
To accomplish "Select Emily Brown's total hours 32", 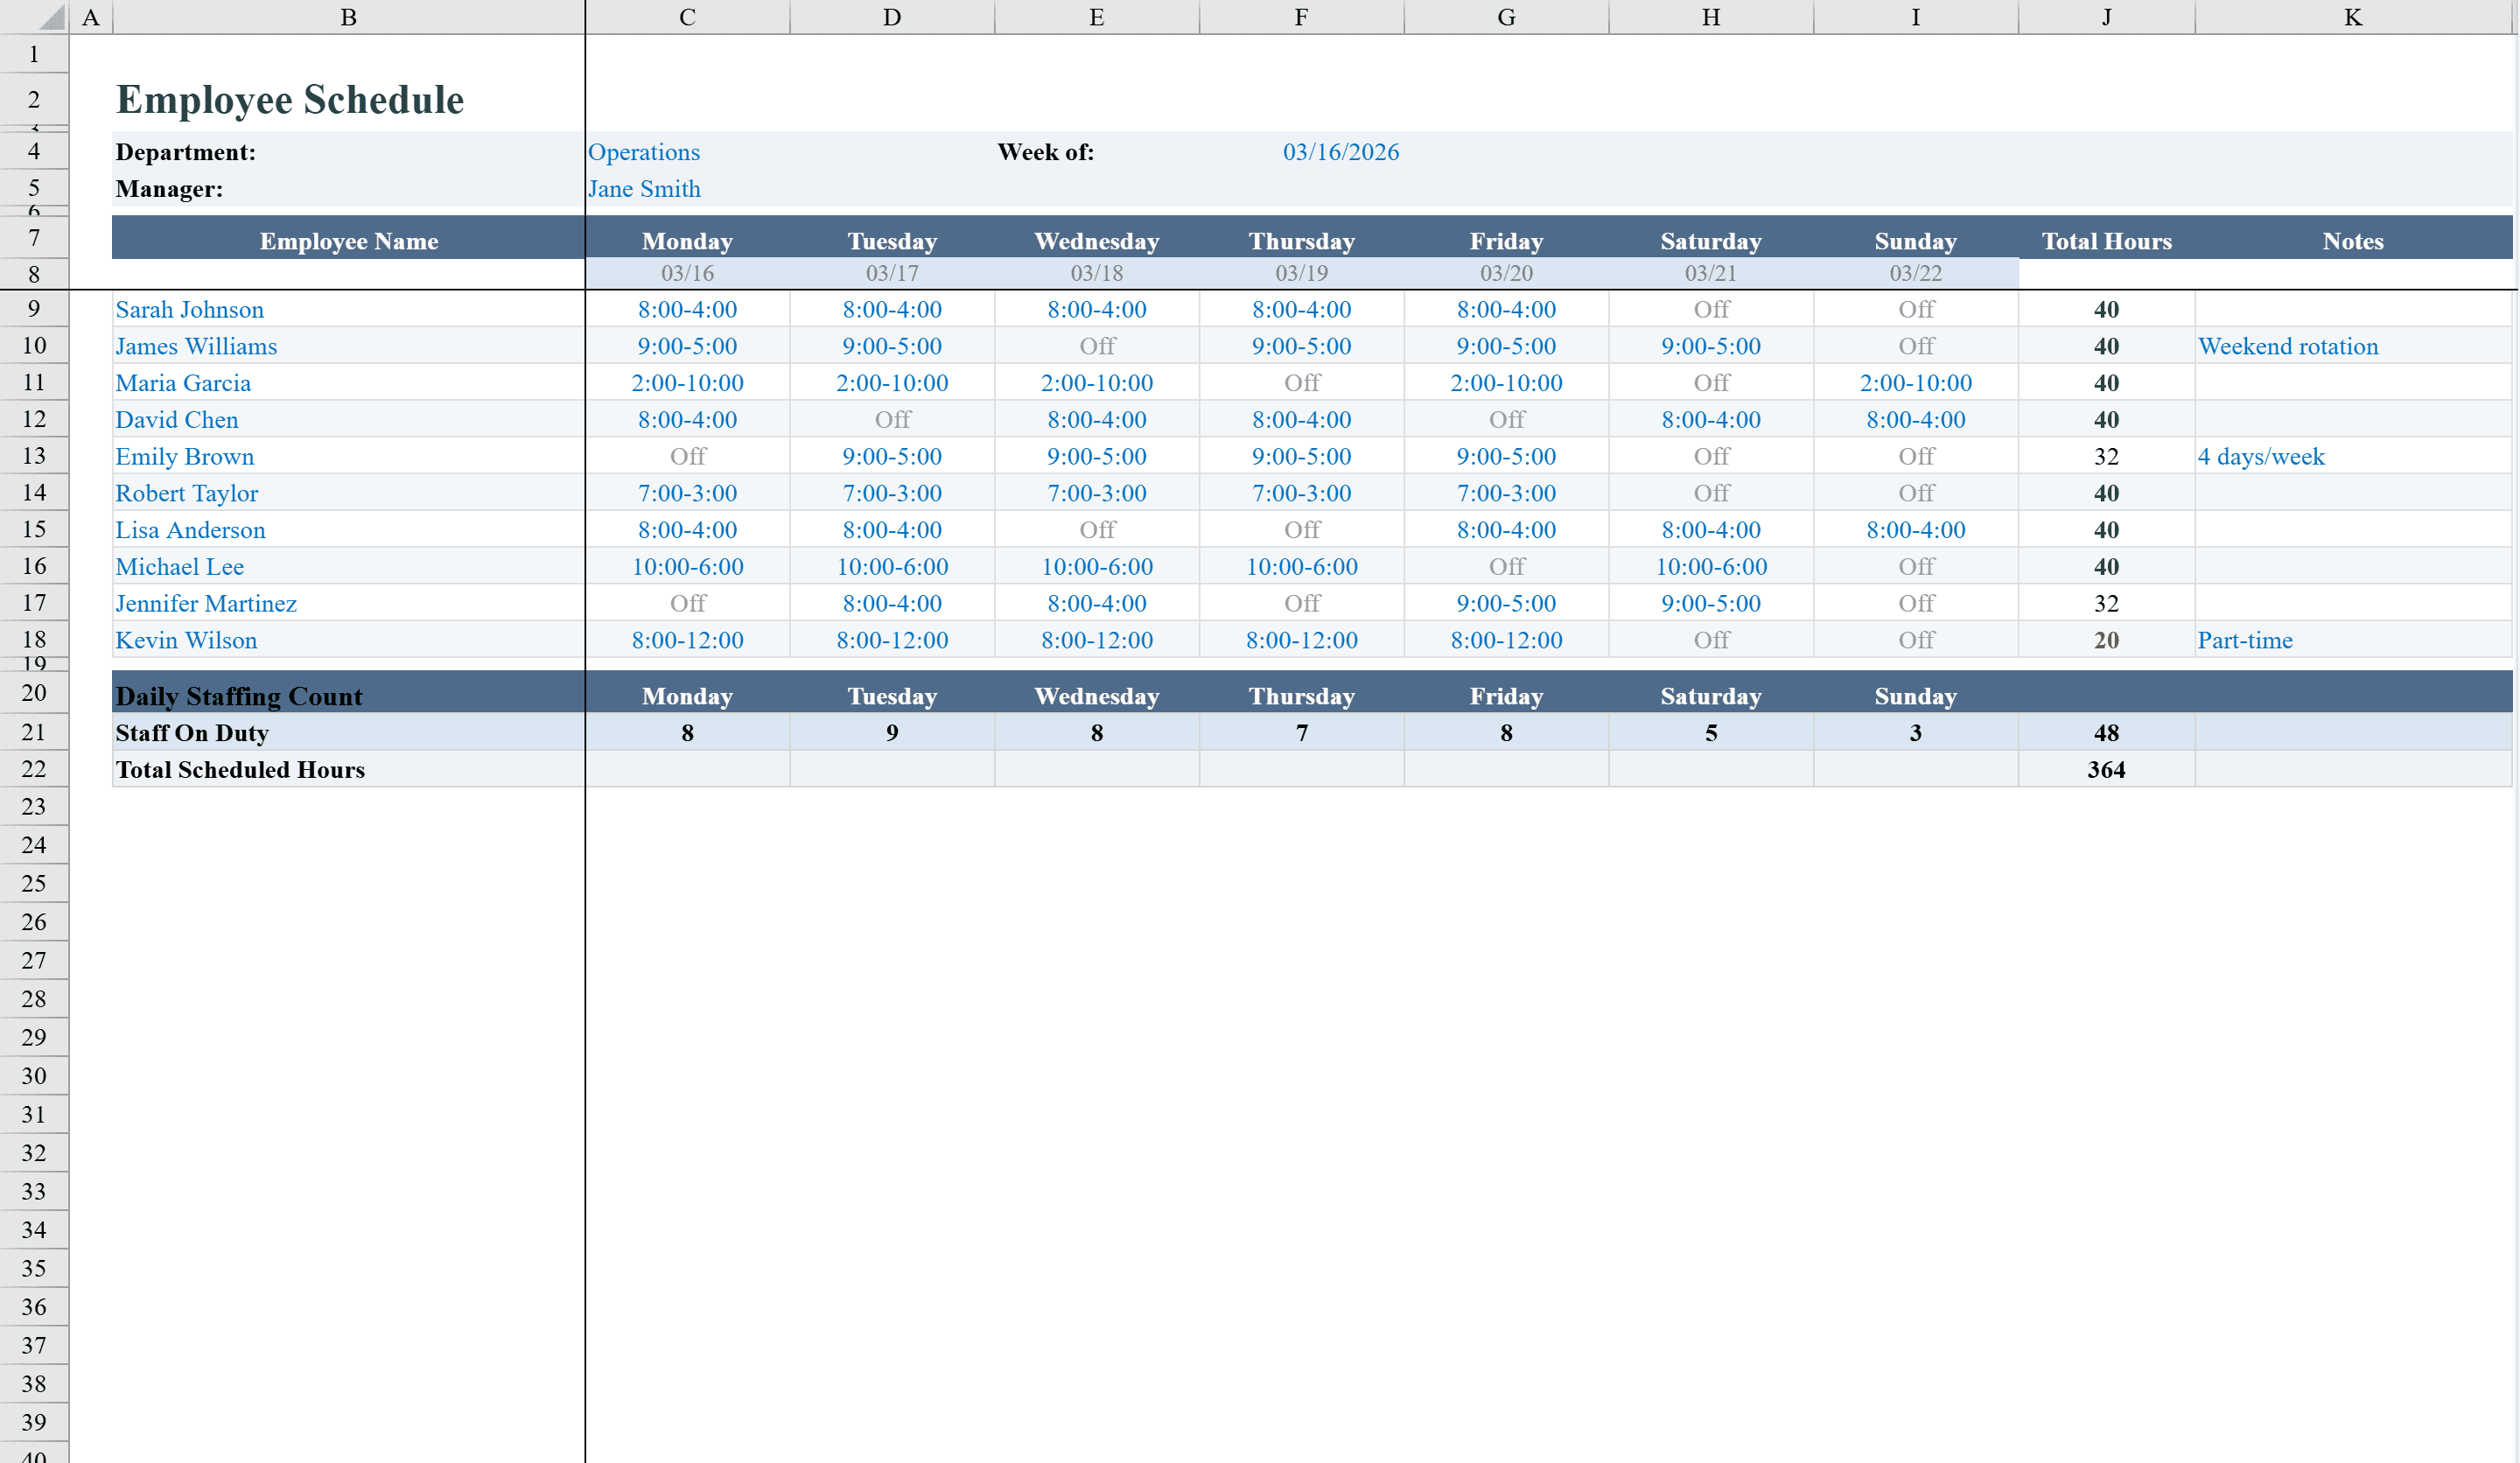I will coord(2106,456).
